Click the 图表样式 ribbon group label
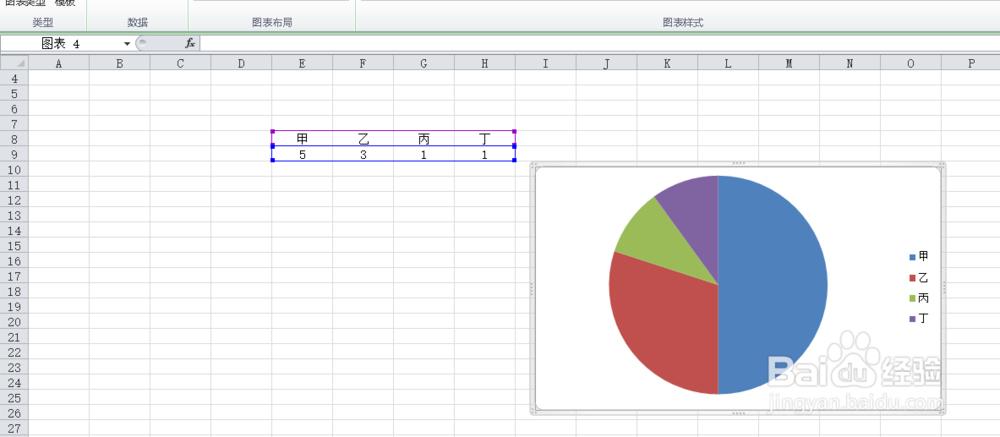 pos(682,22)
